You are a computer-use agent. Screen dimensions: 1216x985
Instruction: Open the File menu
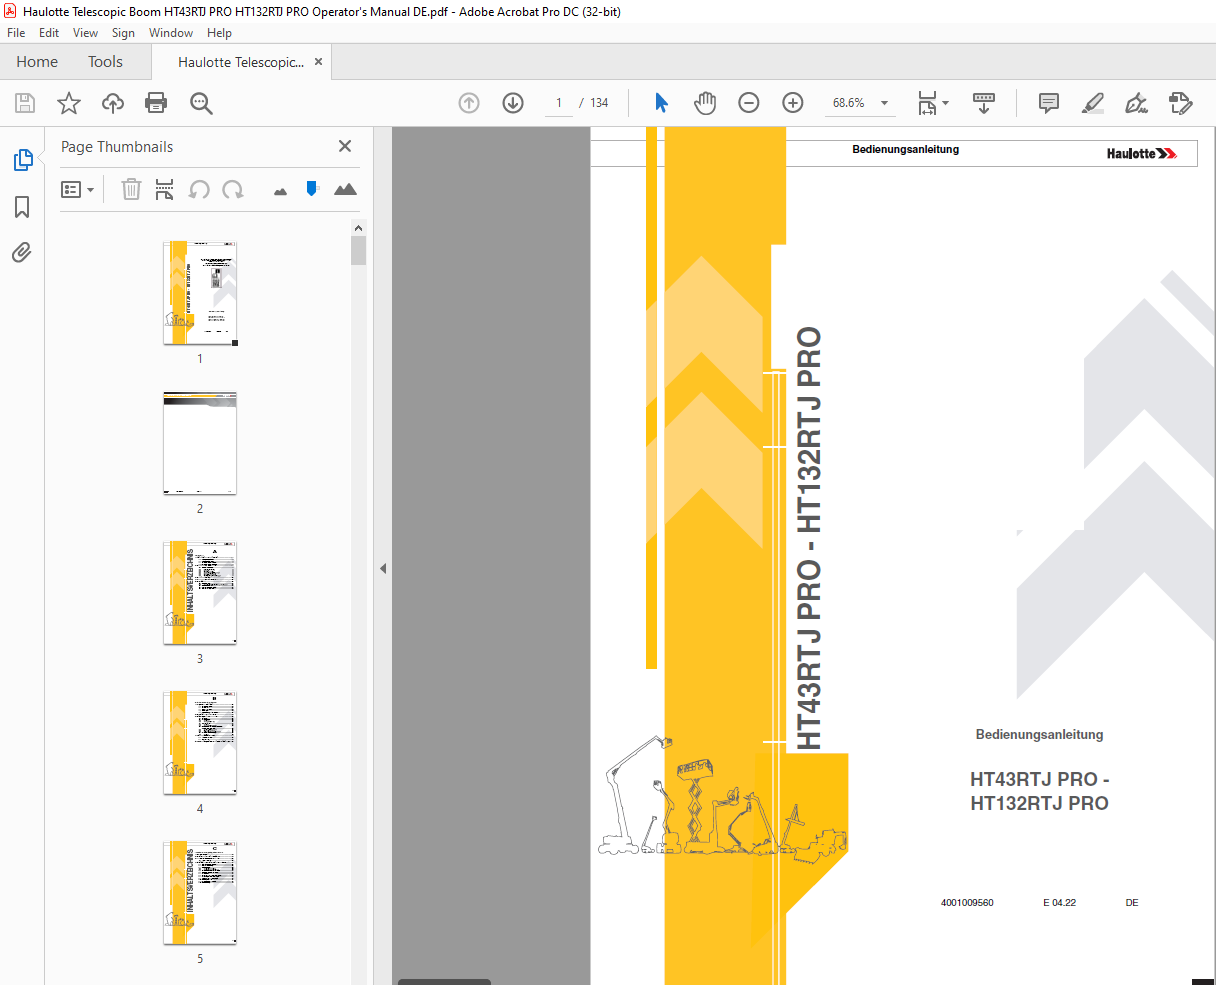click(16, 33)
